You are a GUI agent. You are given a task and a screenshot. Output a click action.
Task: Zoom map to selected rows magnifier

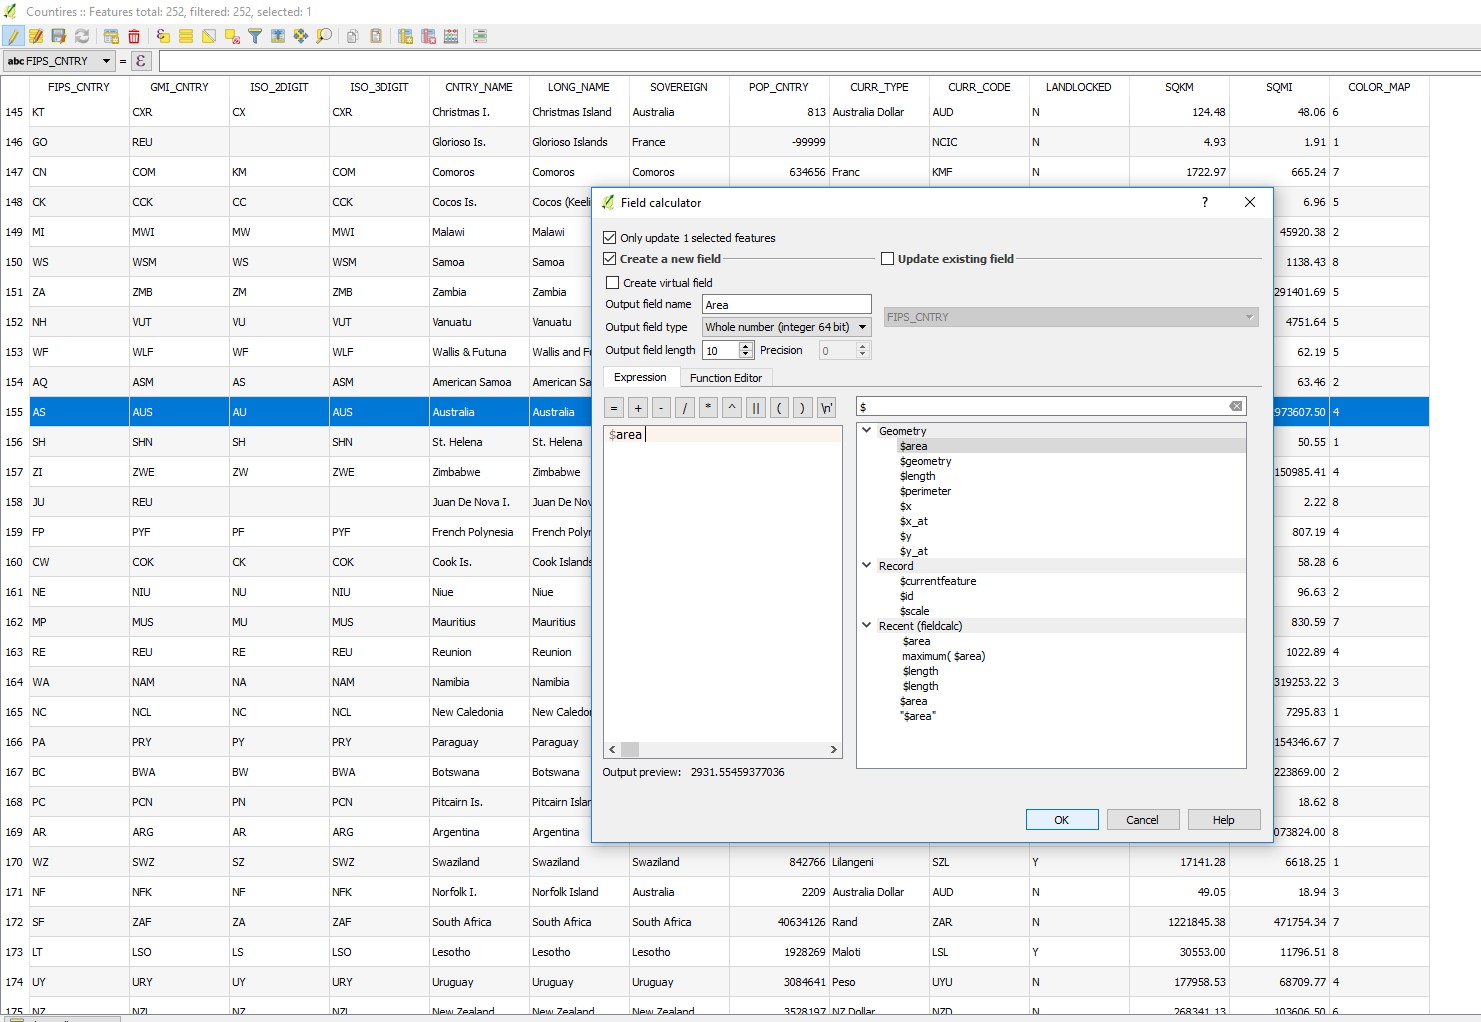[x=324, y=36]
